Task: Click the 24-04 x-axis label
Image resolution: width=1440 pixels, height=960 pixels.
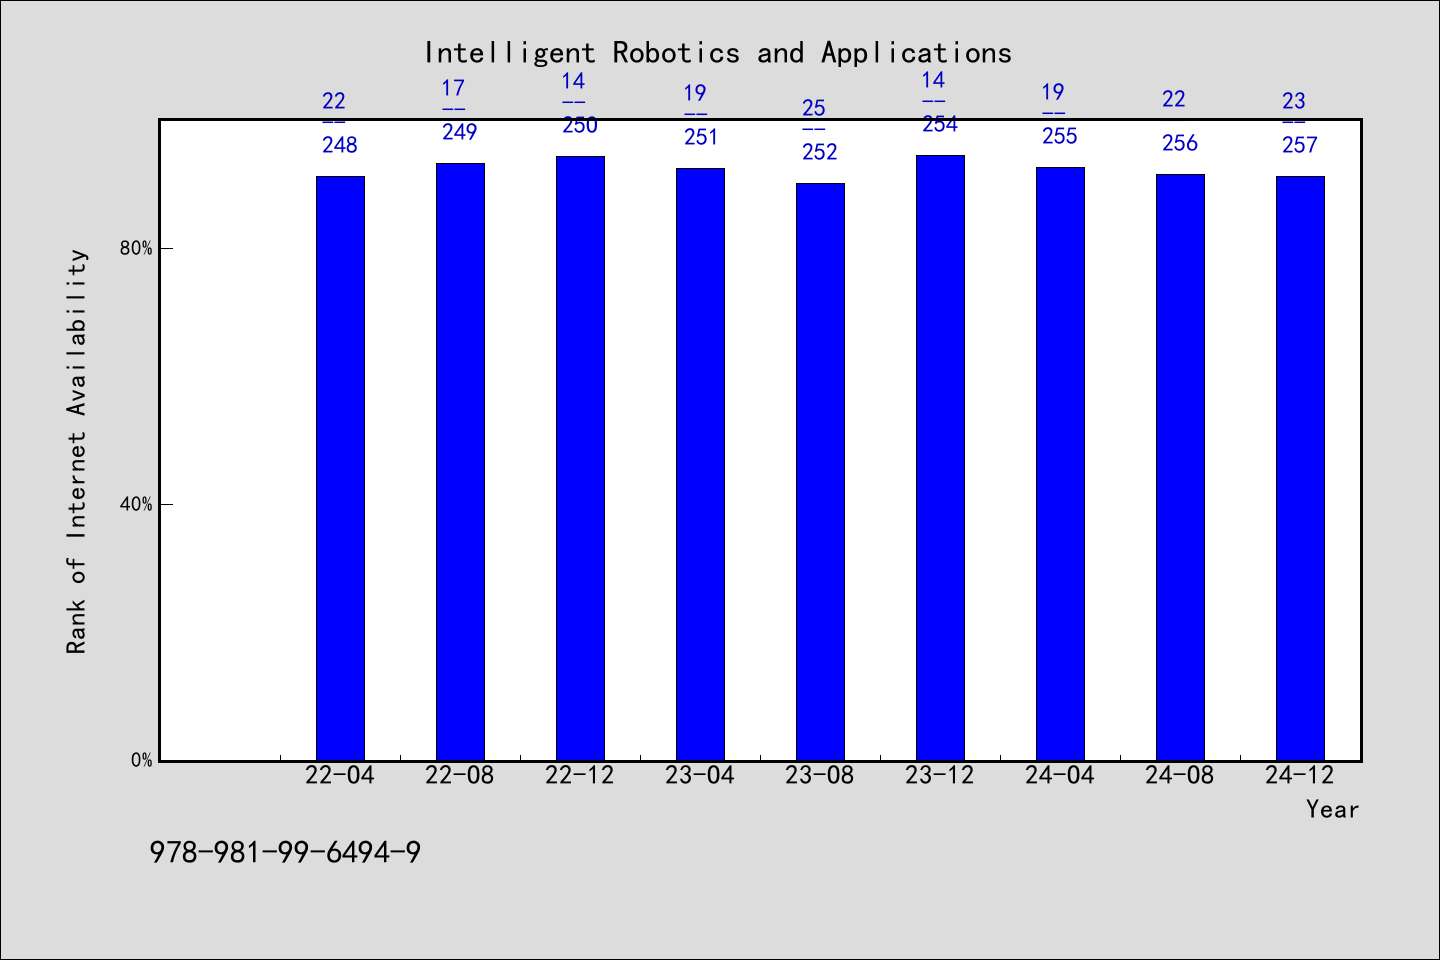Action: click(1060, 776)
